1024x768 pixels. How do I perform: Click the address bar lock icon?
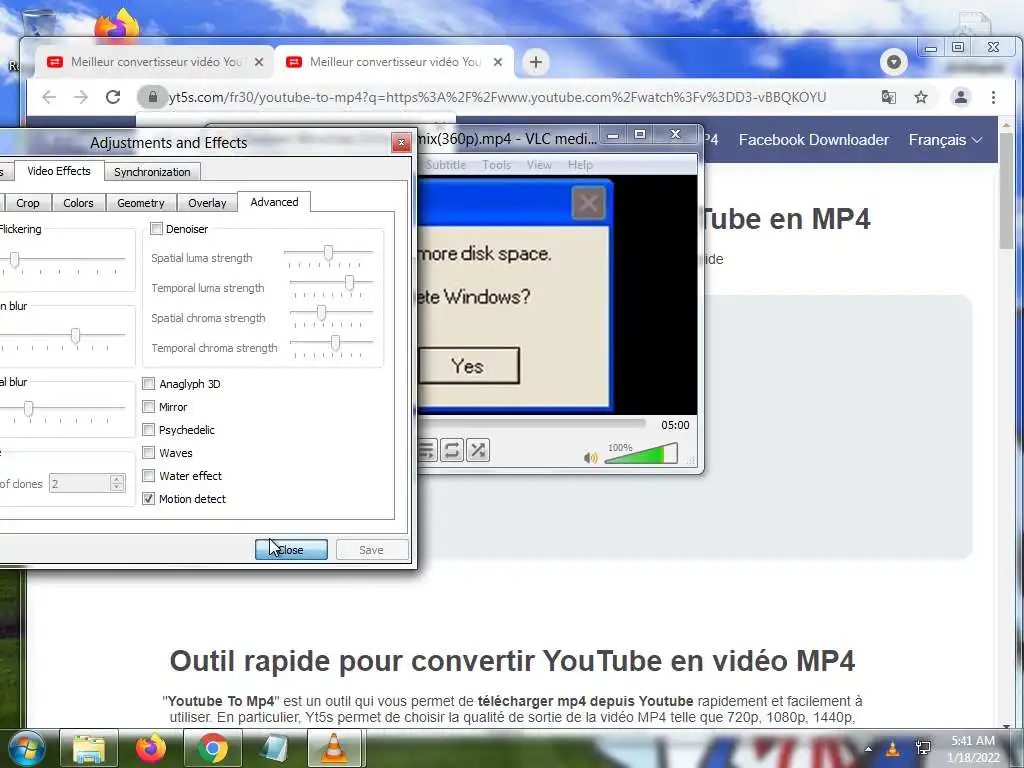pyautogui.click(x=152, y=97)
